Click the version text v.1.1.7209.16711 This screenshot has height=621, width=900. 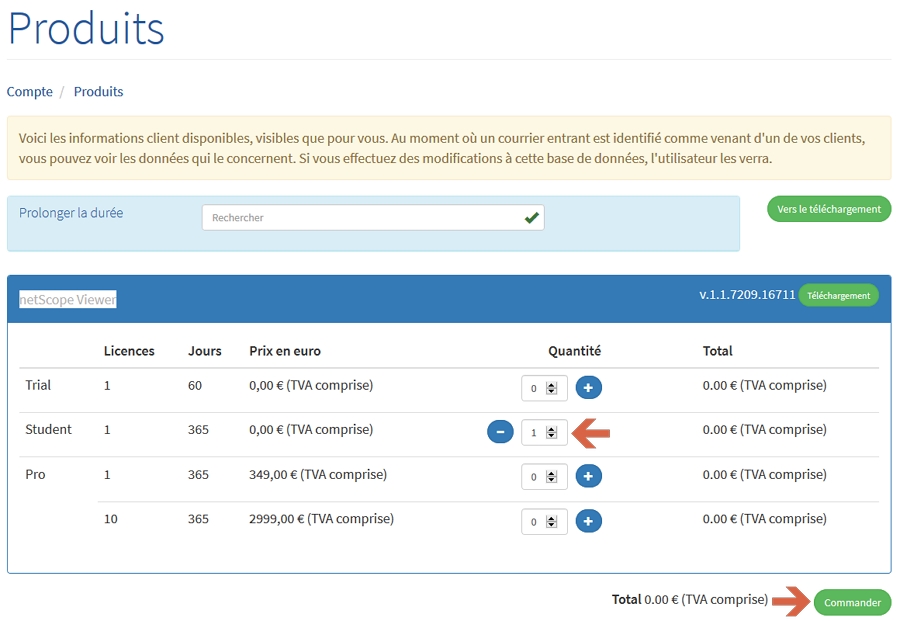[747, 295]
